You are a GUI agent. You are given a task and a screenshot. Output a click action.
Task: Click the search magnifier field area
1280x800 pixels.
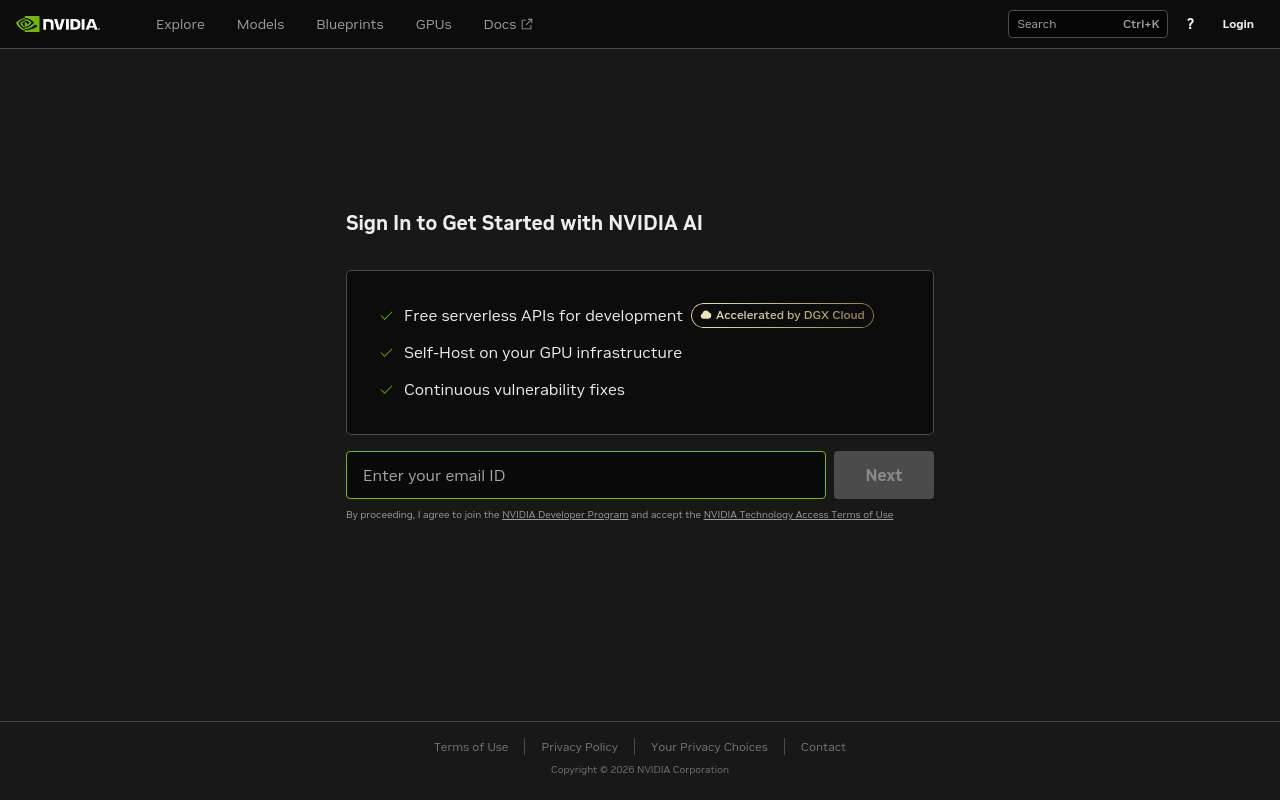tap(1060, 23)
